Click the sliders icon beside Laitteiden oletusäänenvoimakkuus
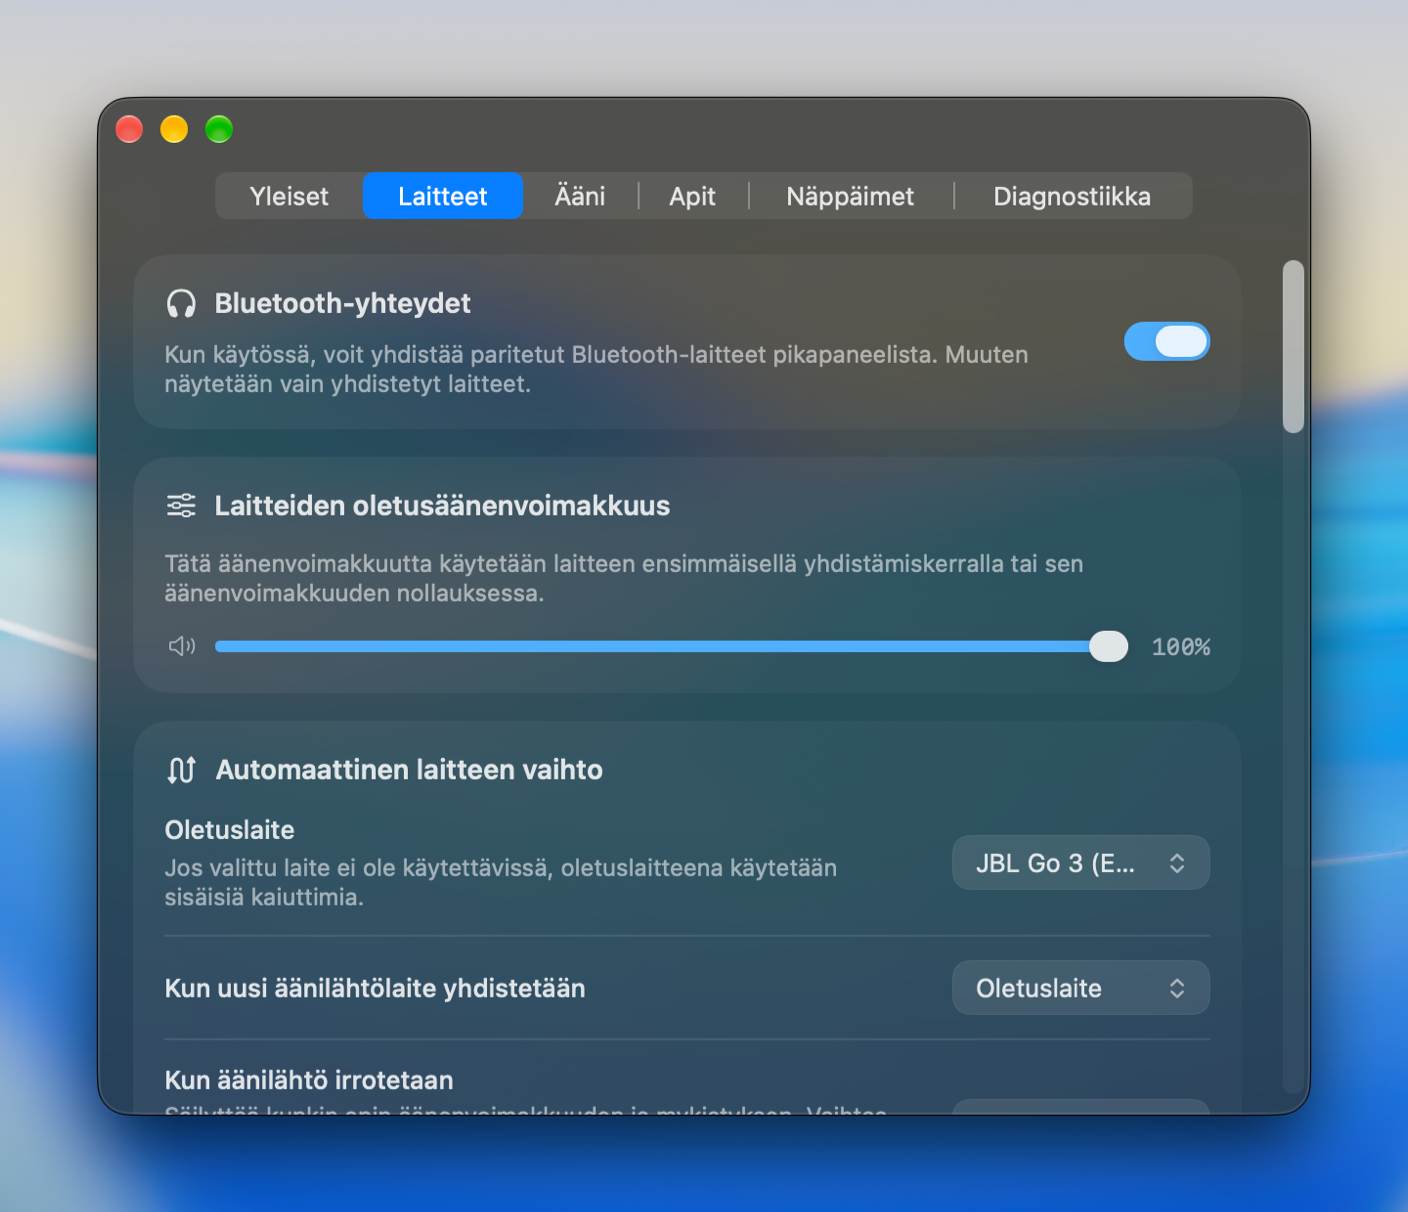The image size is (1408, 1212). 181,506
